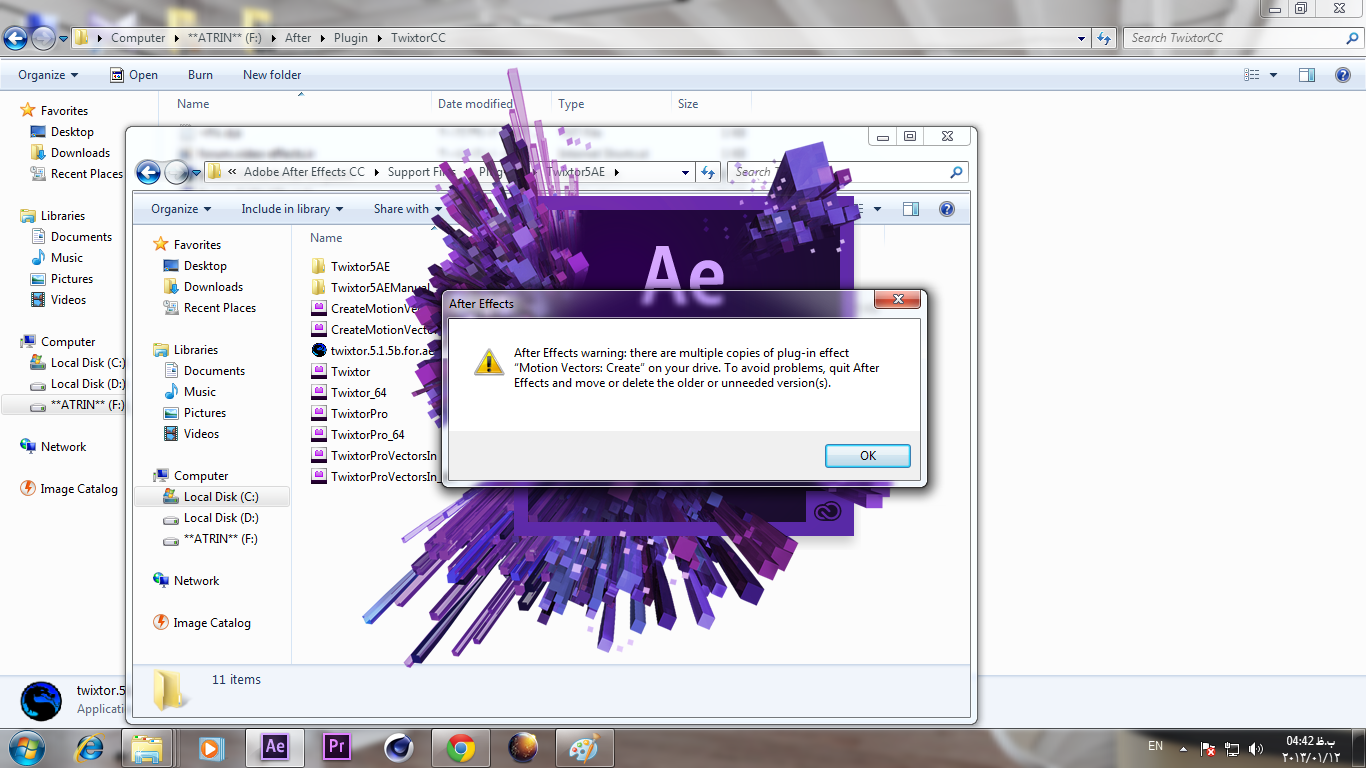
Task: Open Paint from the taskbar
Action: [583, 747]
